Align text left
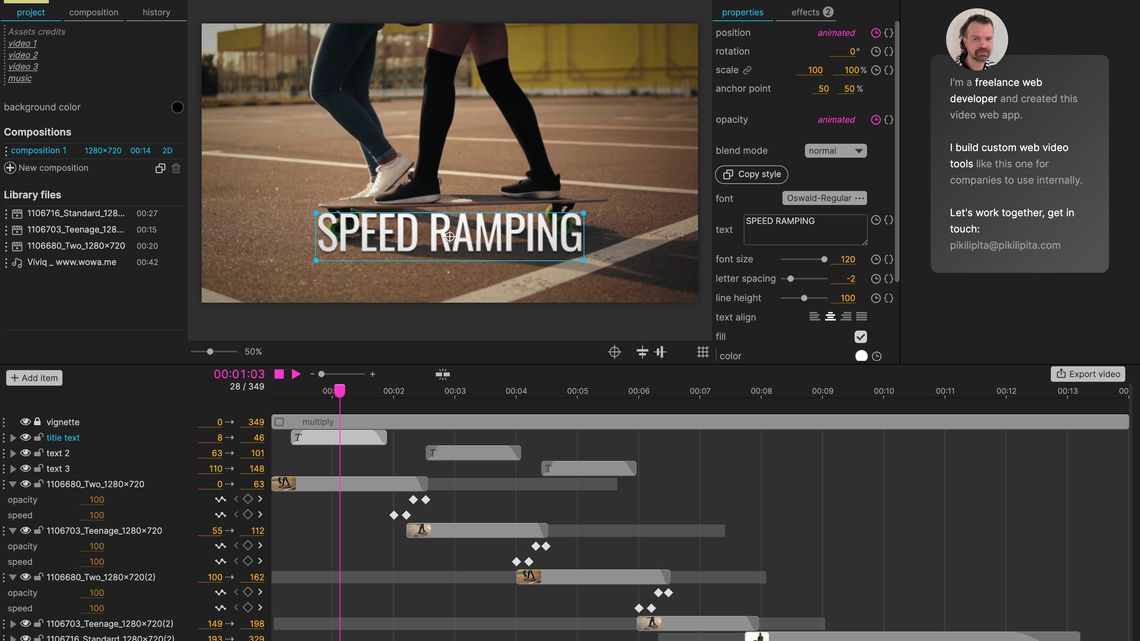Screen dimensions: 1140x641 click(x=814, y=317)
